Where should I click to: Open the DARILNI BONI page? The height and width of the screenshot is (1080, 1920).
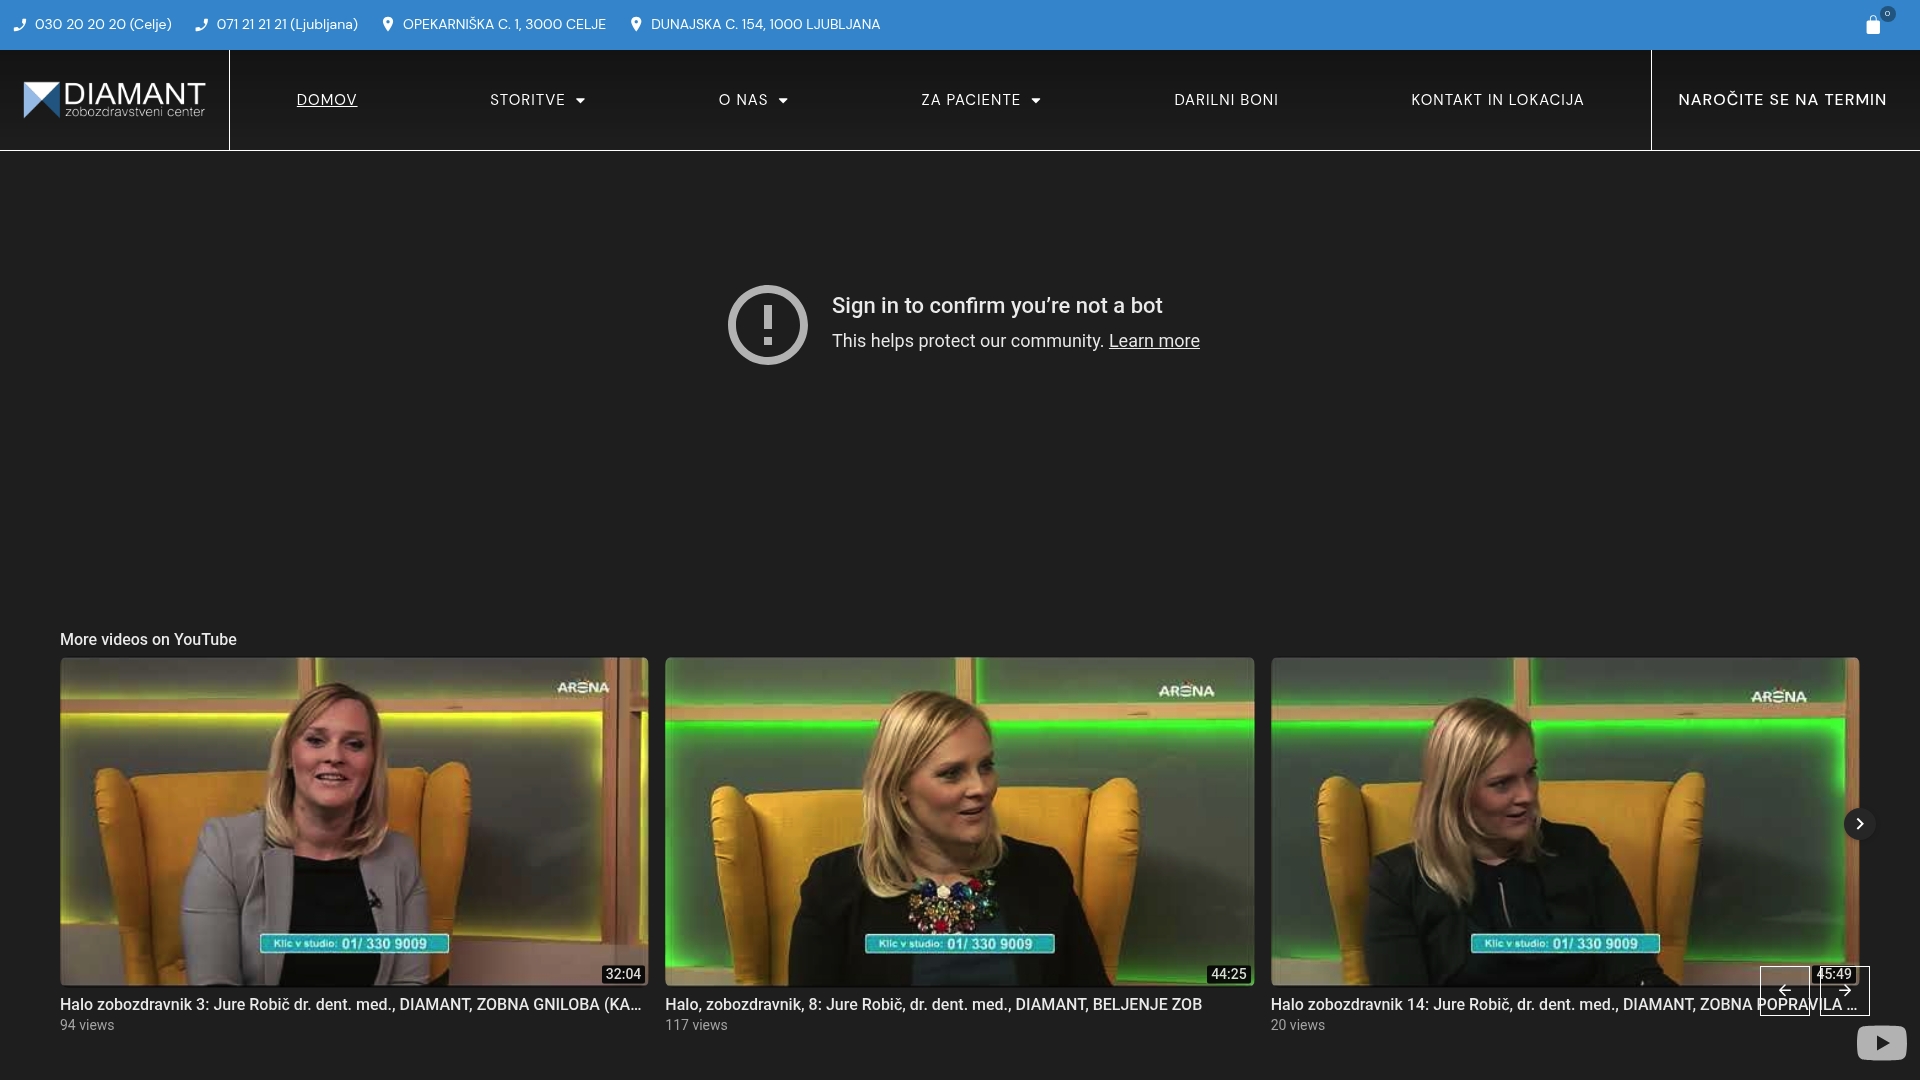coord(1226,100)
